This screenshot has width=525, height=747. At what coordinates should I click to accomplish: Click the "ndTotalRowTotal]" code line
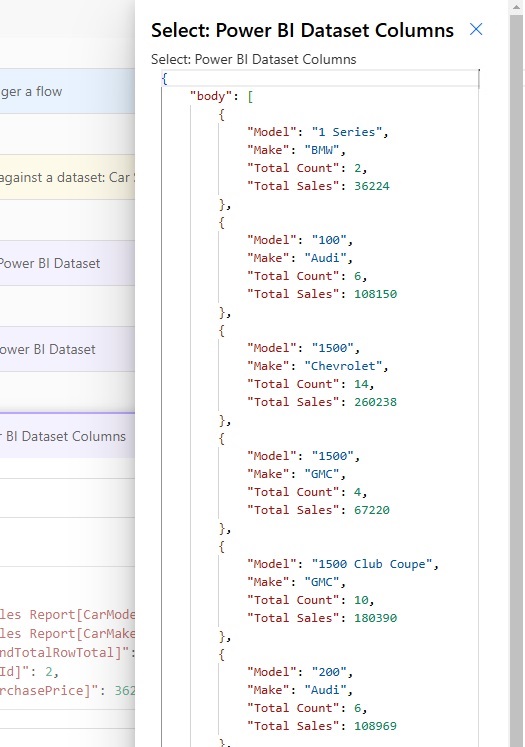pos(67,653)
